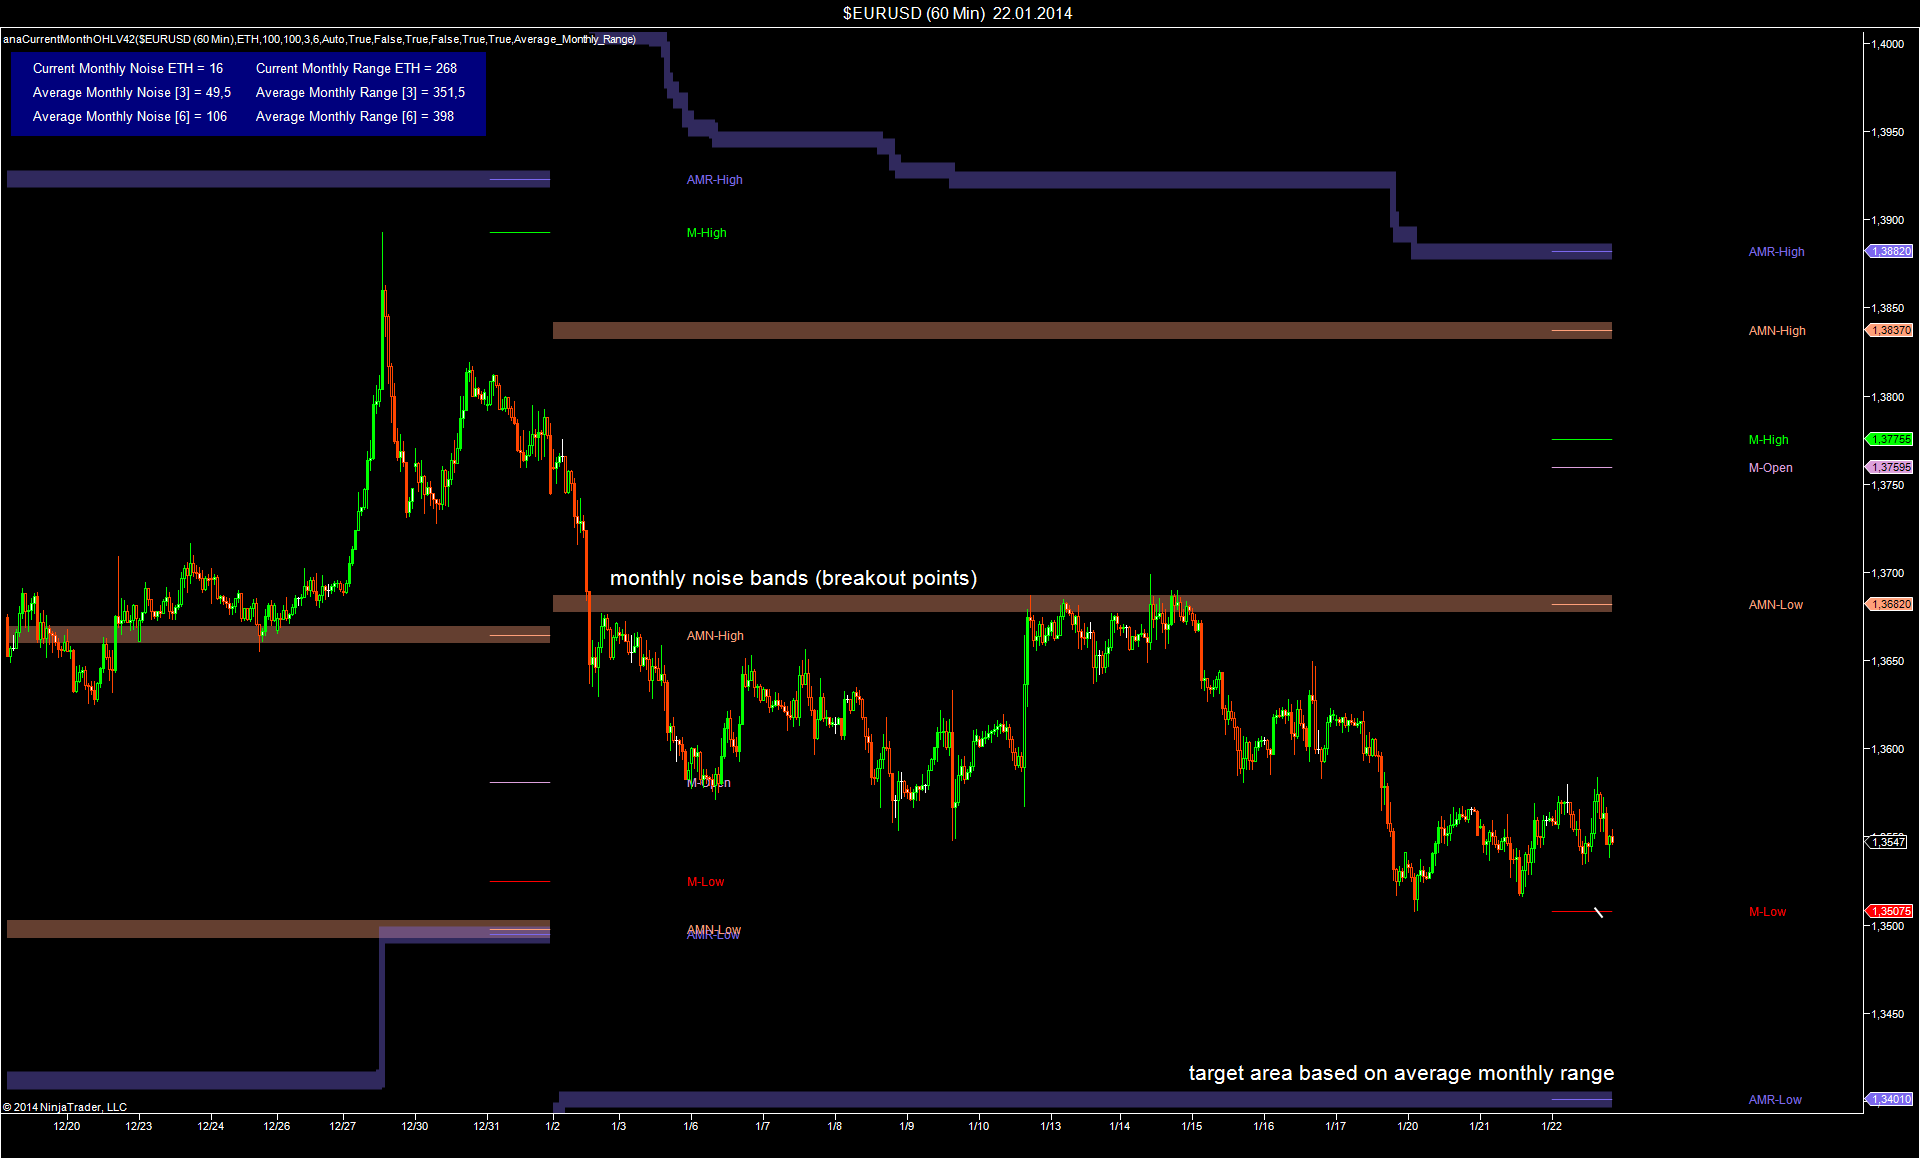This screenshot has height=1159, width=1920.
Task: Click the 1,3547 current price marker
Action: pos(1888,842)
